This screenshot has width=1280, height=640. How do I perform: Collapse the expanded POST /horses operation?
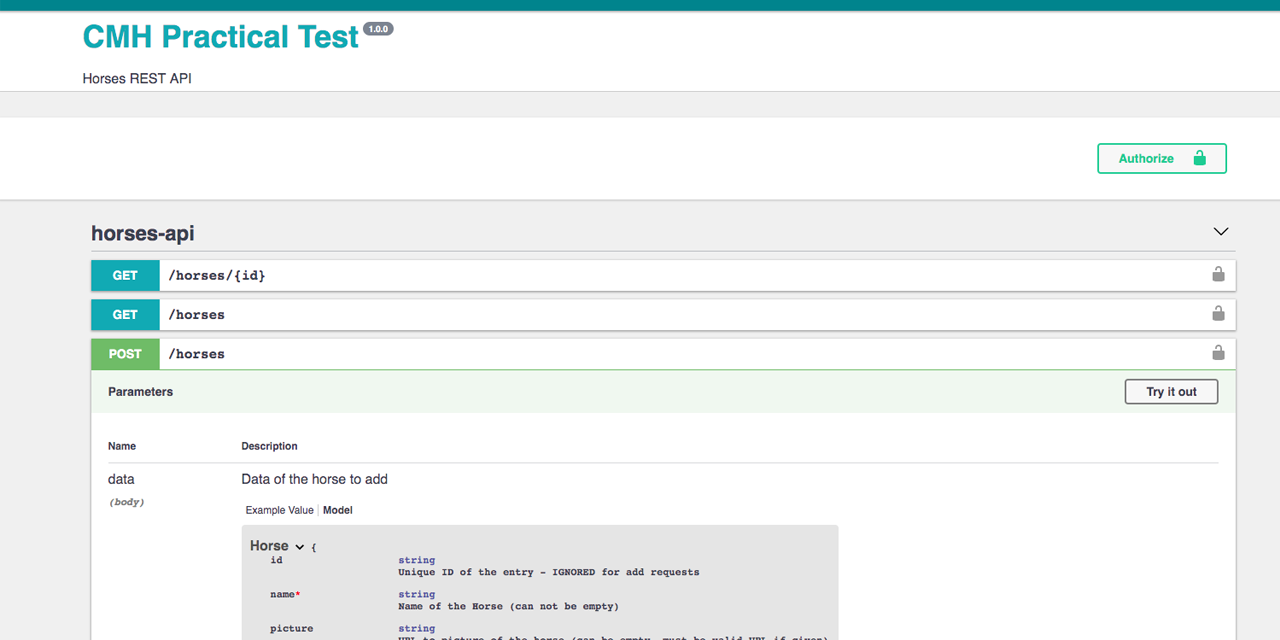pyautogui.click(x=600, y=353)
